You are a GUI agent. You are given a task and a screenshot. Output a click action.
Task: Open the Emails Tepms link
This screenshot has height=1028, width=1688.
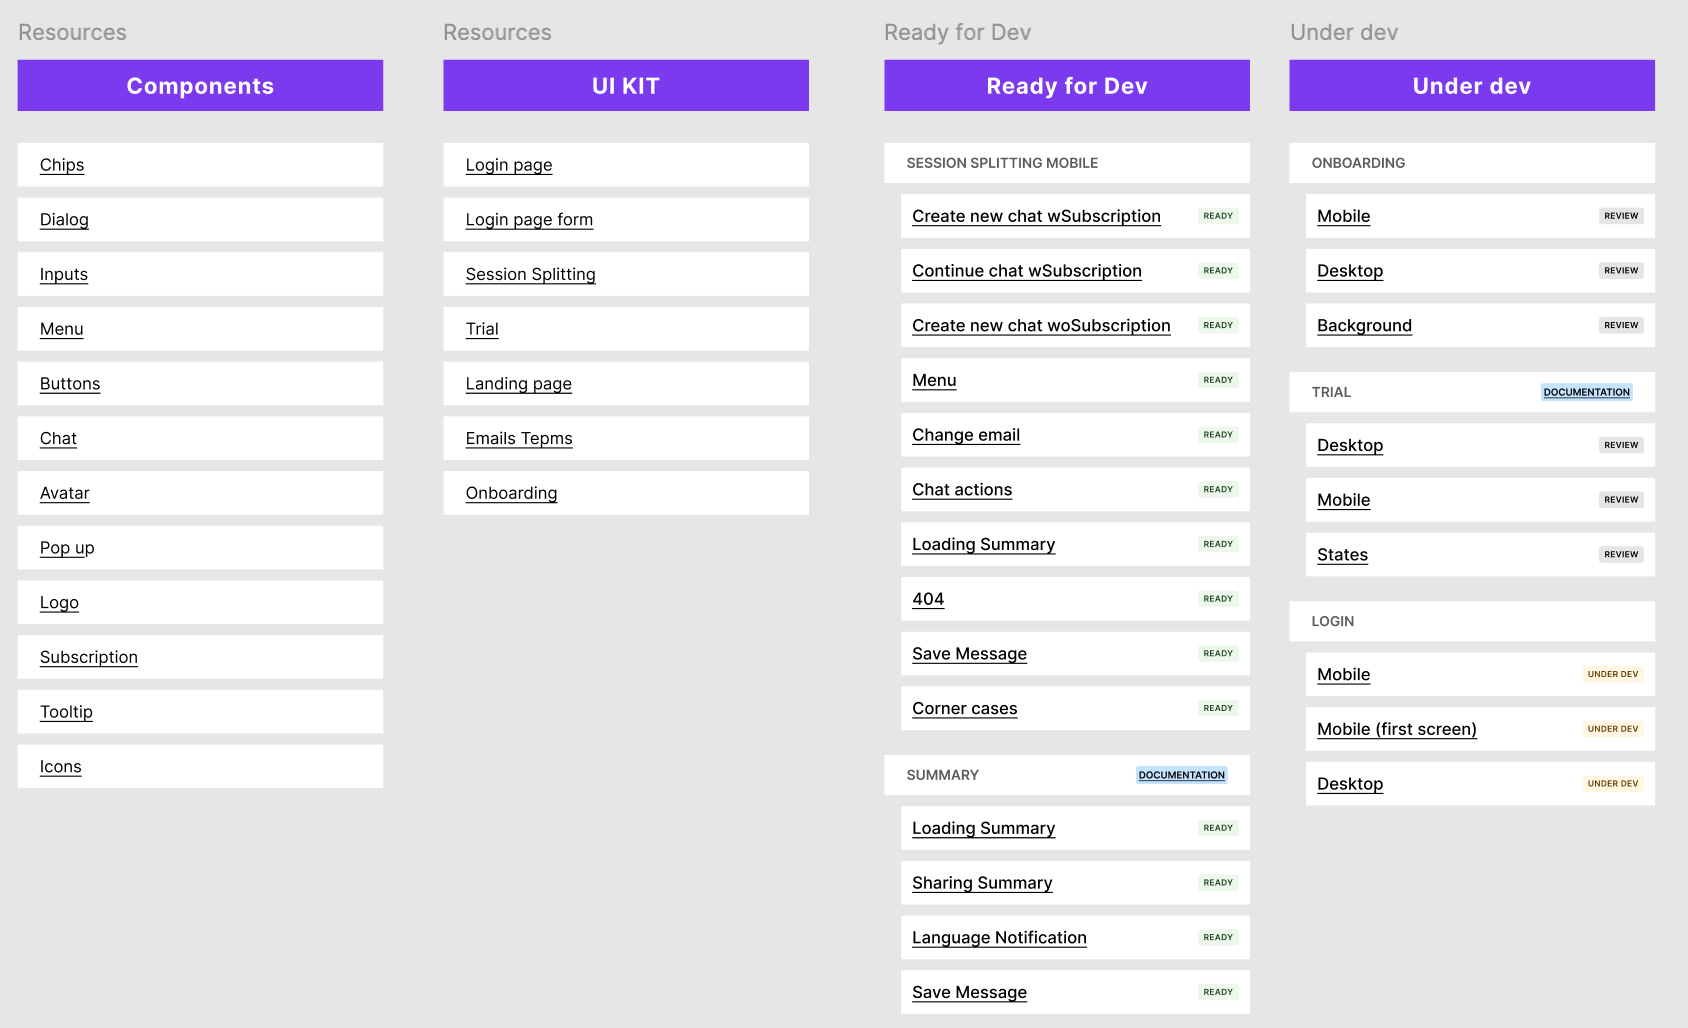tap(519, 439)
